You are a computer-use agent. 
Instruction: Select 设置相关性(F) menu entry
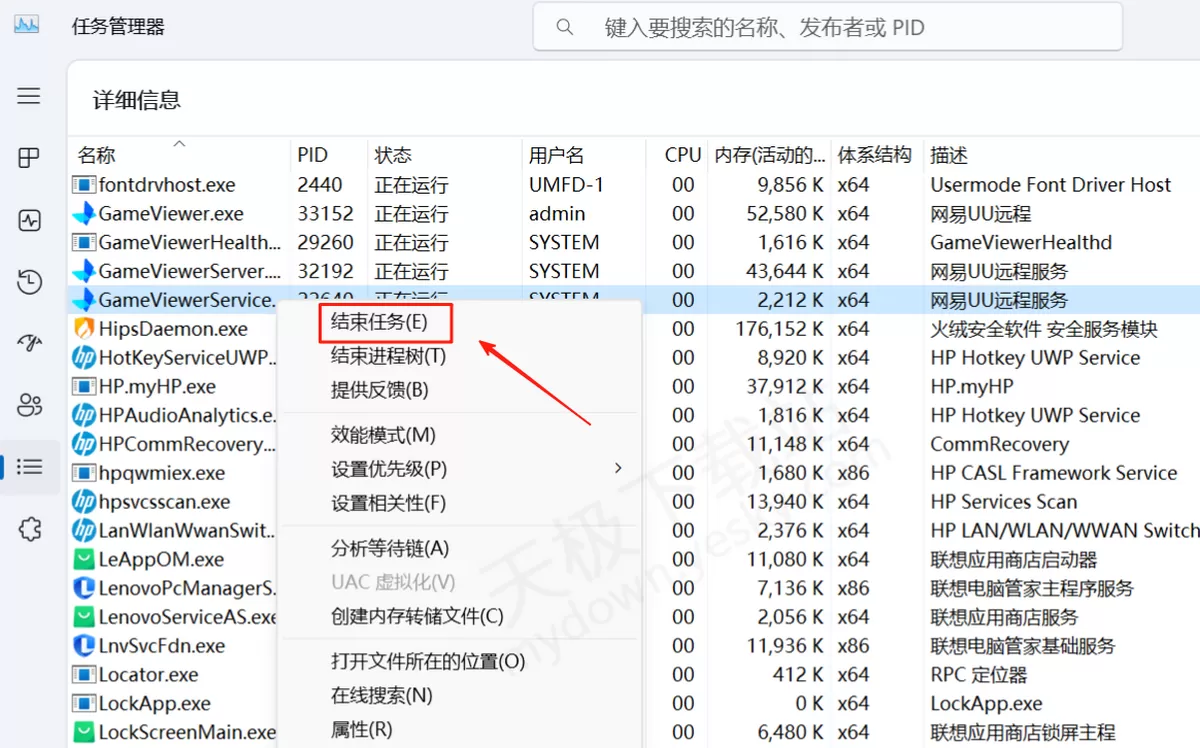click(x=388, y=503)
